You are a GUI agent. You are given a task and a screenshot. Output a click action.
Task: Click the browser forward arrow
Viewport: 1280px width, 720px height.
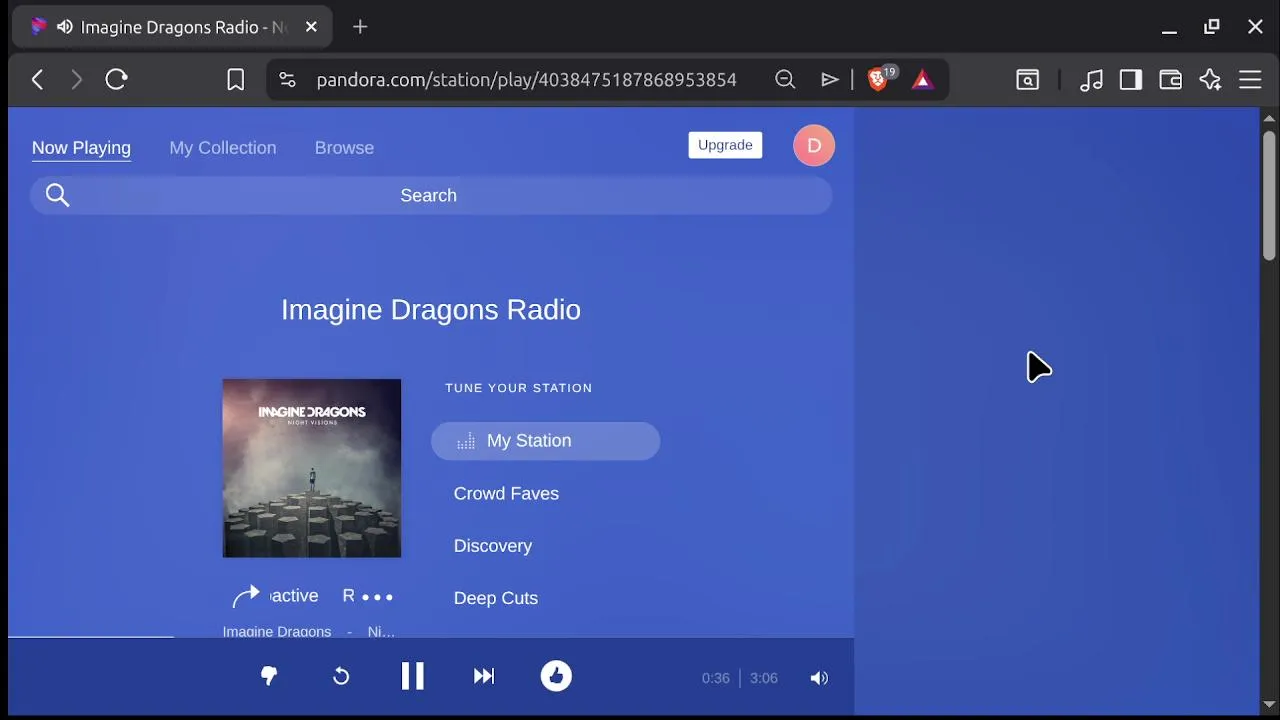tap(77, 80)
